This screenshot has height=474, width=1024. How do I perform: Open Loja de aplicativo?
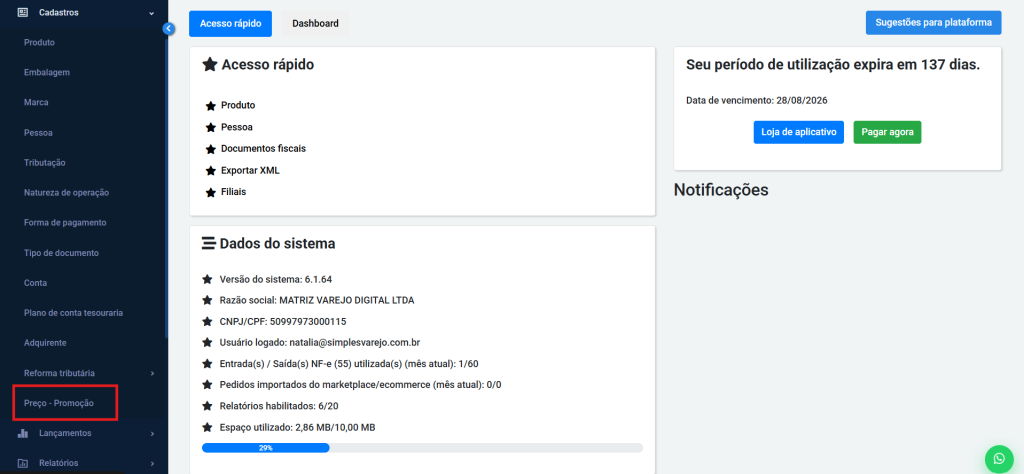point(799,132)
